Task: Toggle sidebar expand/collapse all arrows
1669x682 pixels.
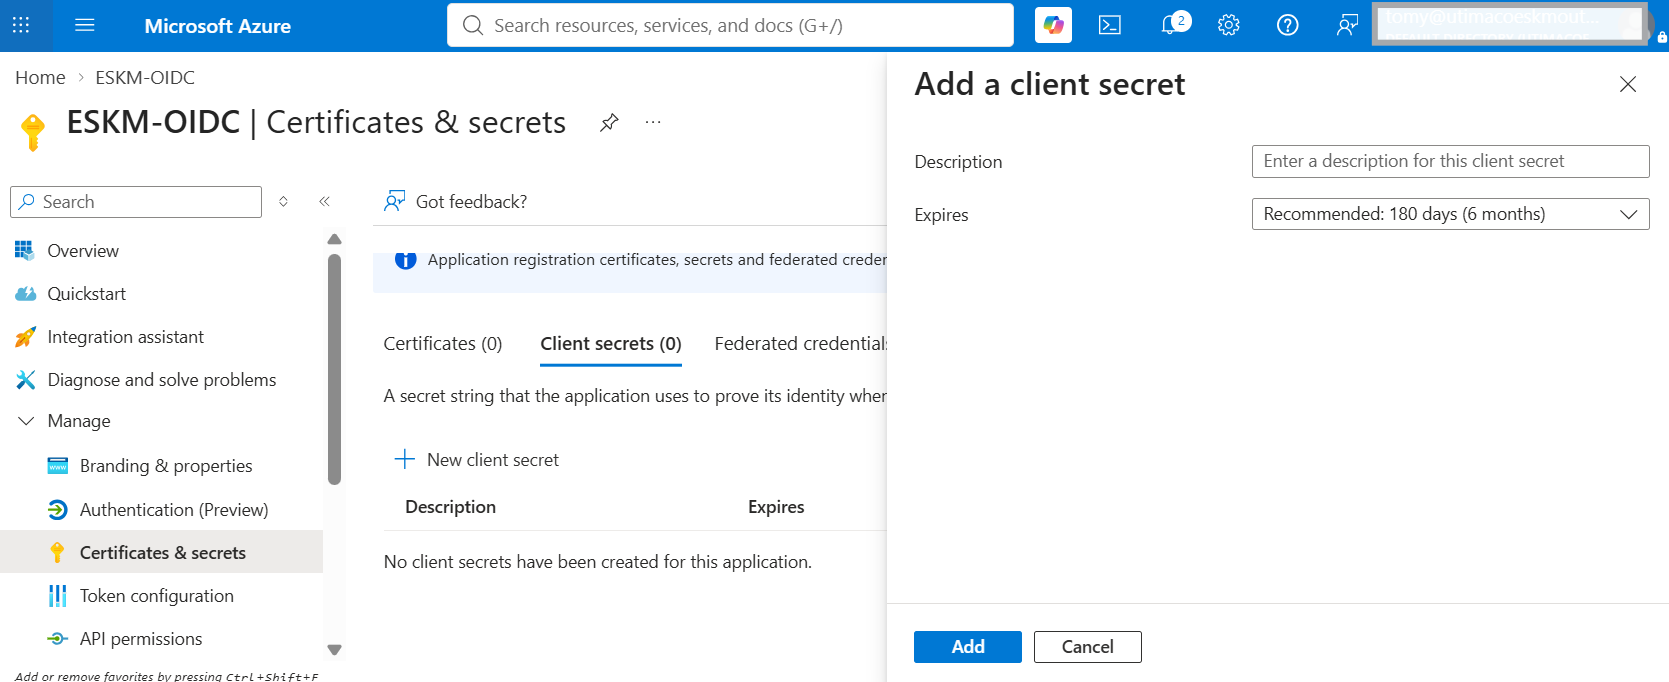Action: click(284, 202)
